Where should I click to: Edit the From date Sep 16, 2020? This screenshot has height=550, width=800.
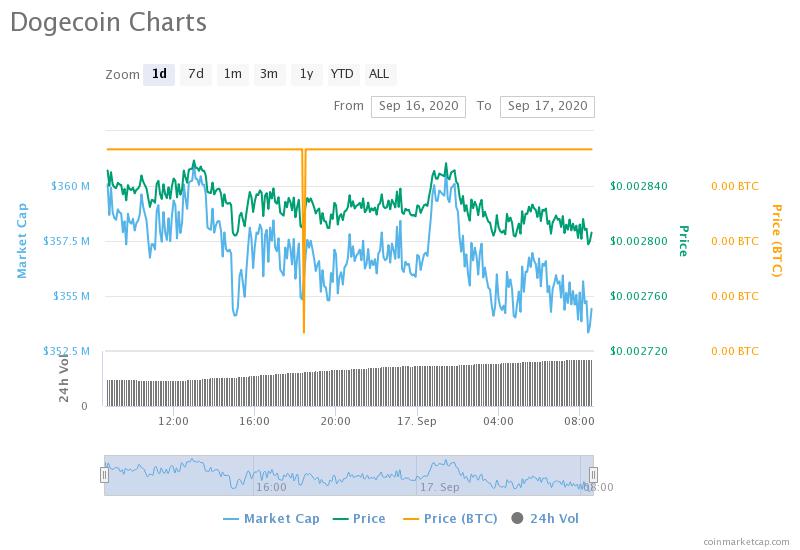click(x=418, y=107)
